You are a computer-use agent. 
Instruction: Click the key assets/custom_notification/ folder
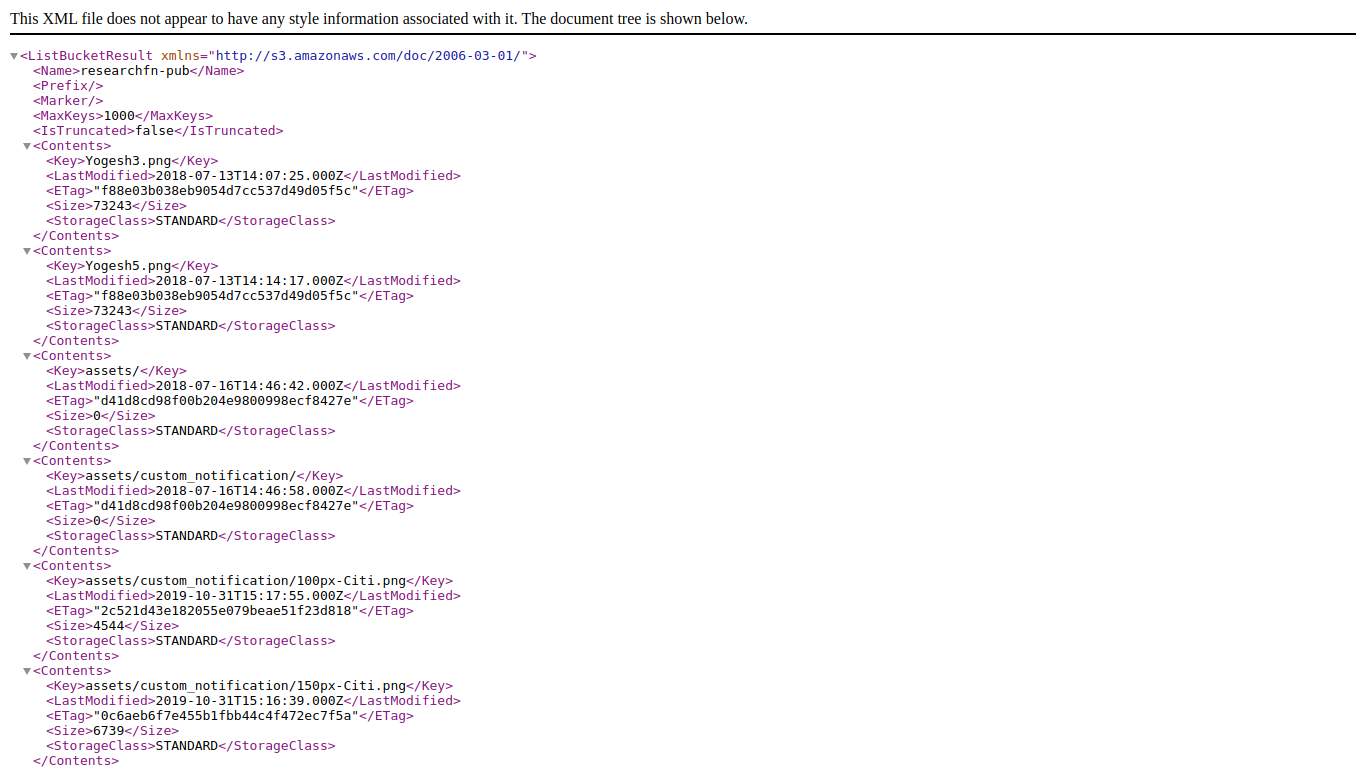[190, 476]
